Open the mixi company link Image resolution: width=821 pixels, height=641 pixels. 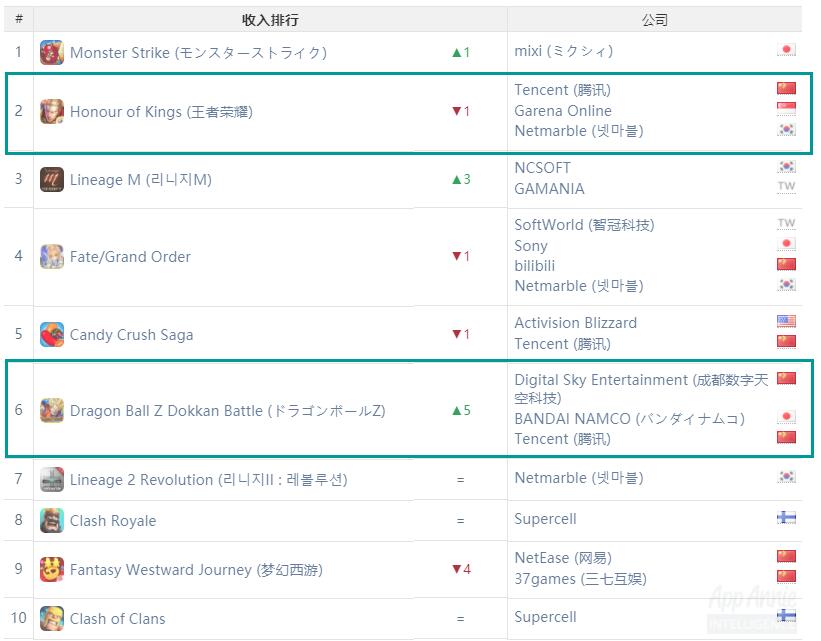[x=563, y=51]
